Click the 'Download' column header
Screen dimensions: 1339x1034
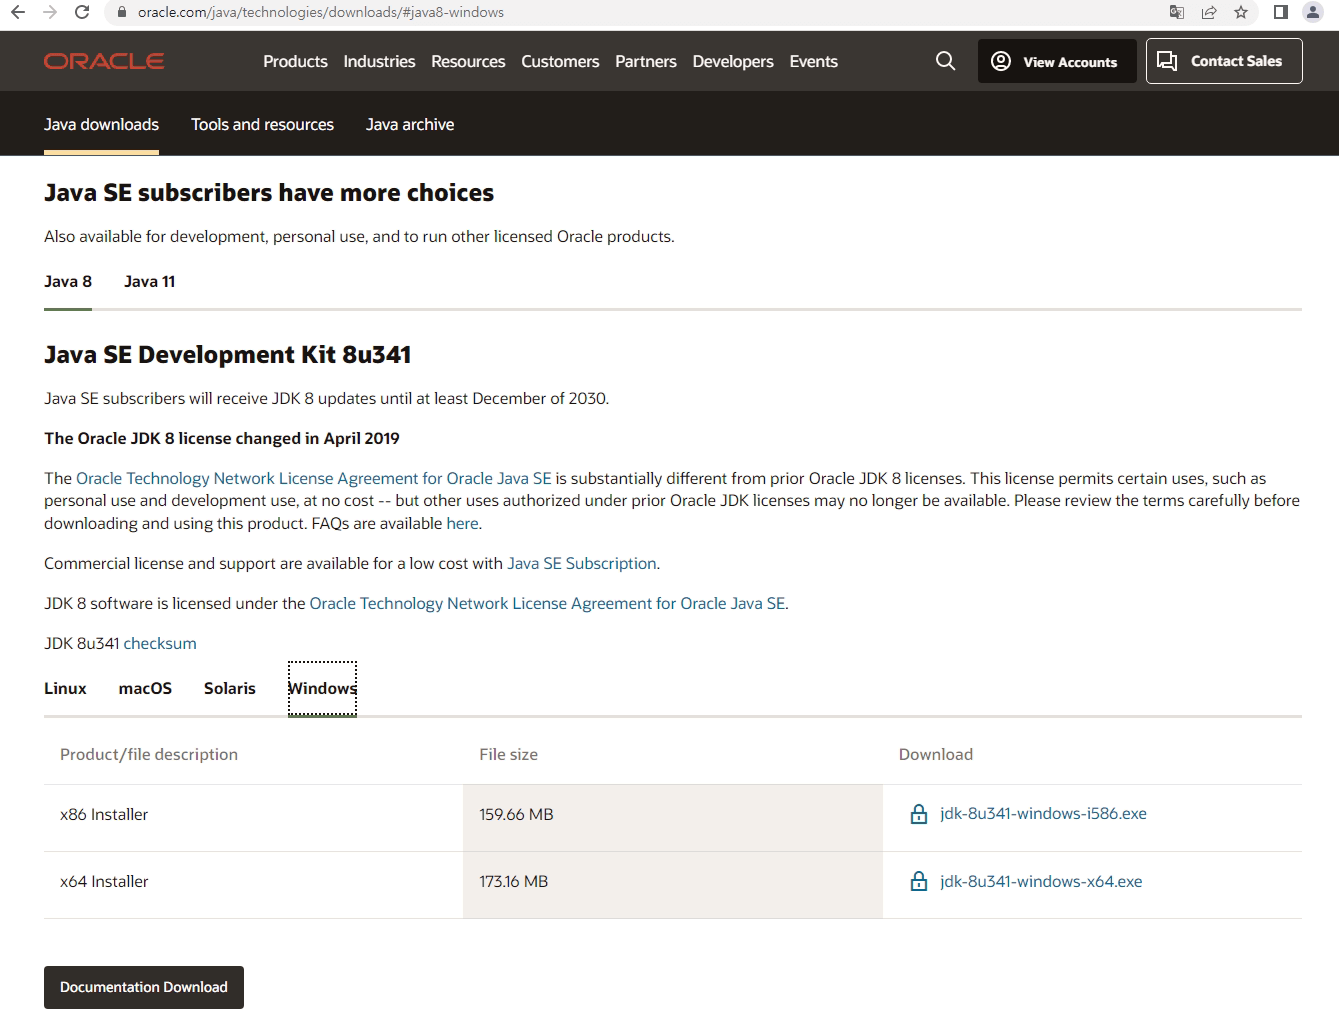[936, 754]
